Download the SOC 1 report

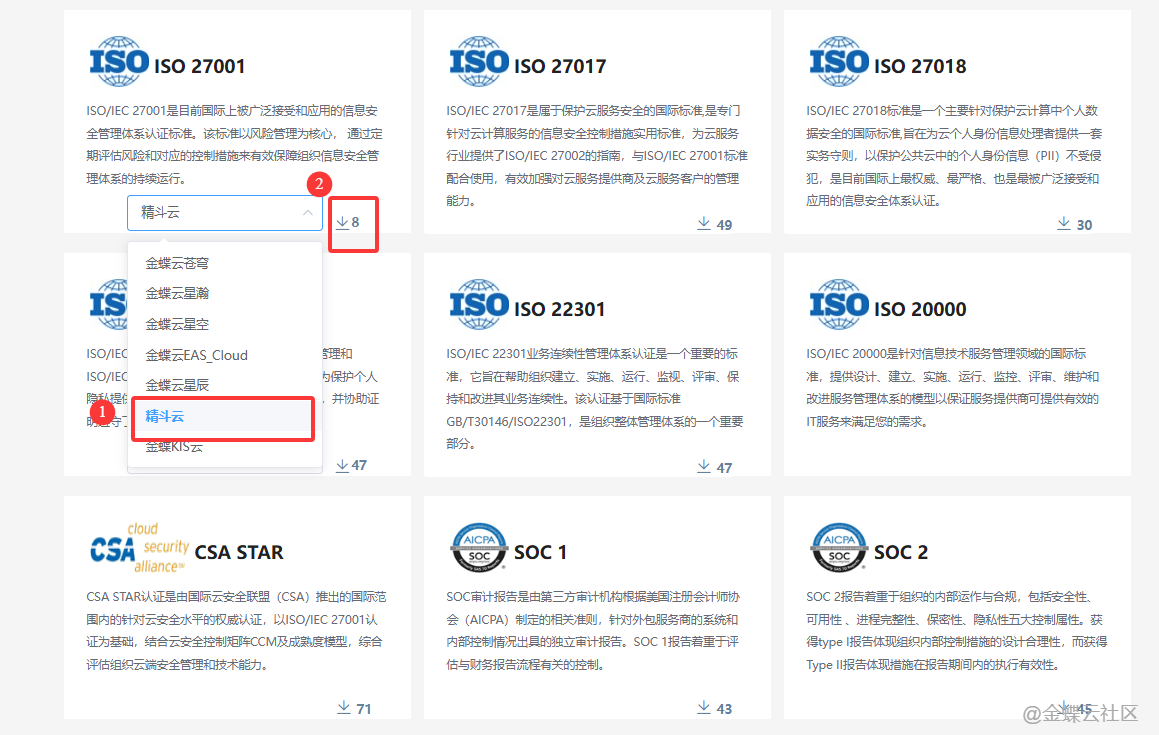coord(704,708)
